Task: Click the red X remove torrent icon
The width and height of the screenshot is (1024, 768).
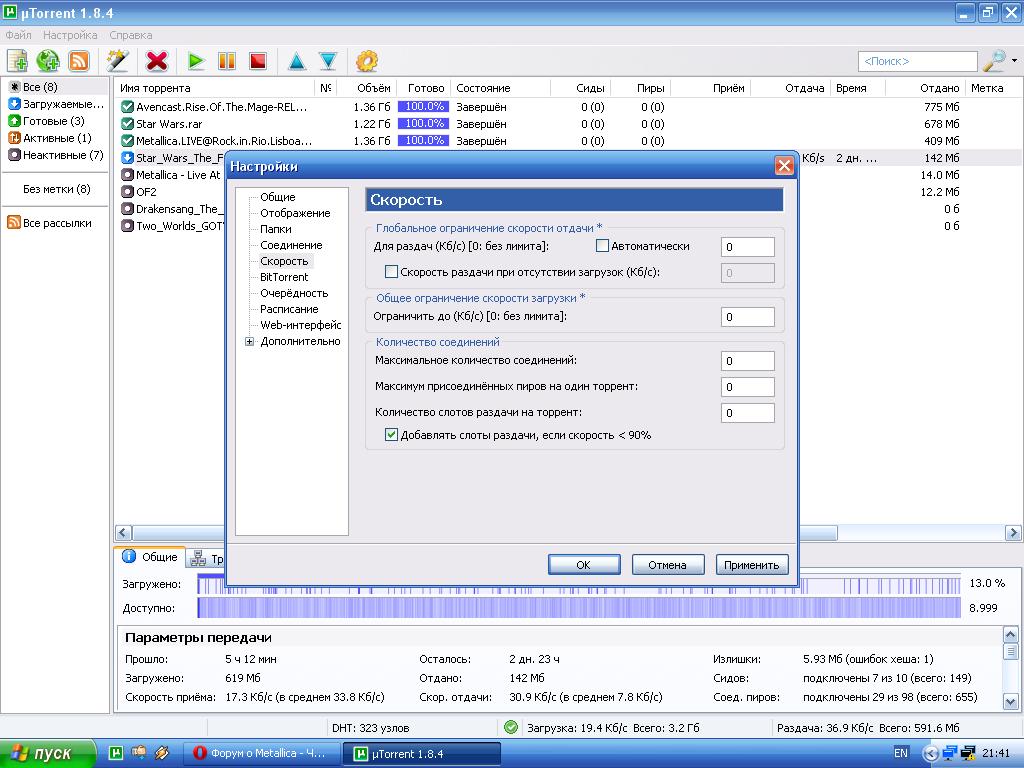Action: coord(157,61)
